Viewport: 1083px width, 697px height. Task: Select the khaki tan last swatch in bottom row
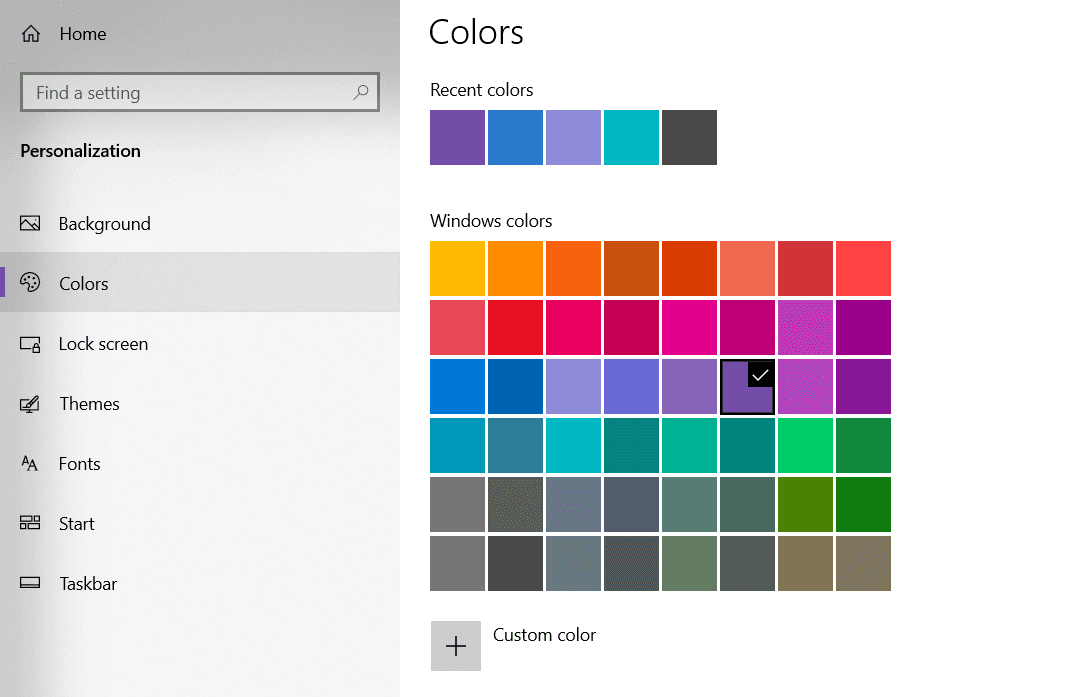pos(863,564)
